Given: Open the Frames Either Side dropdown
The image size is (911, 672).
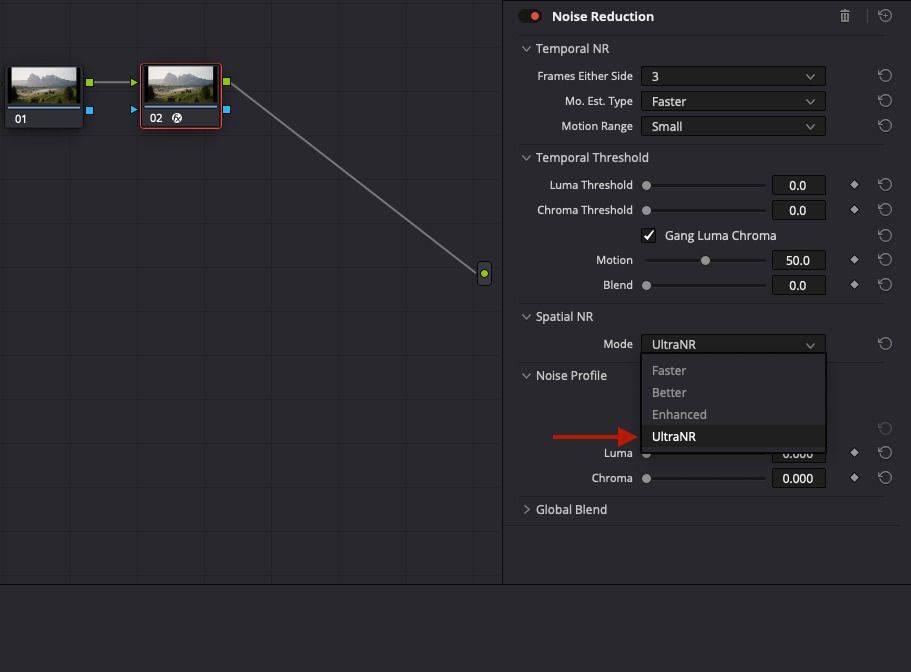Looking at the screenshot, I should click(x=732, y=75).
